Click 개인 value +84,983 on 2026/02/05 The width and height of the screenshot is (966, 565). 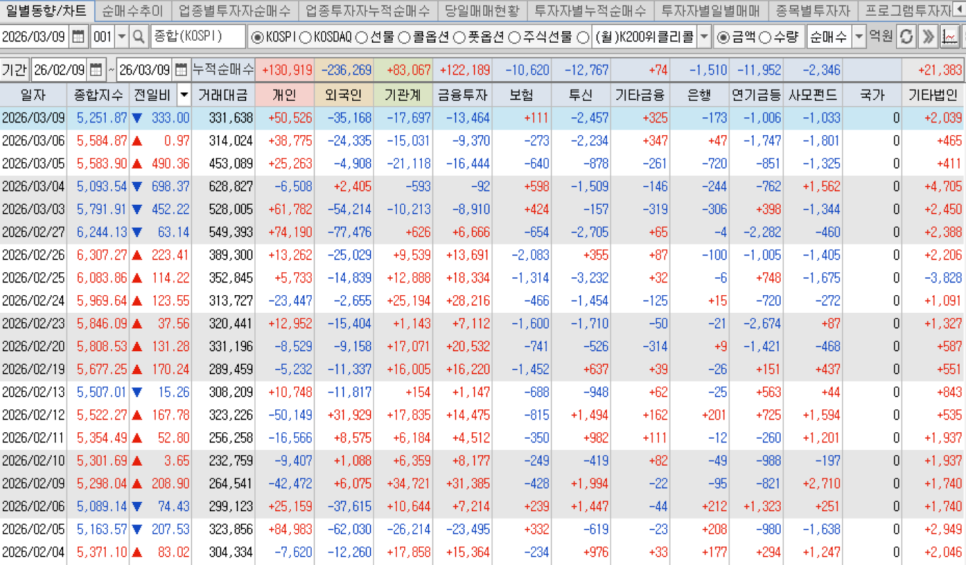click(290, 529)
